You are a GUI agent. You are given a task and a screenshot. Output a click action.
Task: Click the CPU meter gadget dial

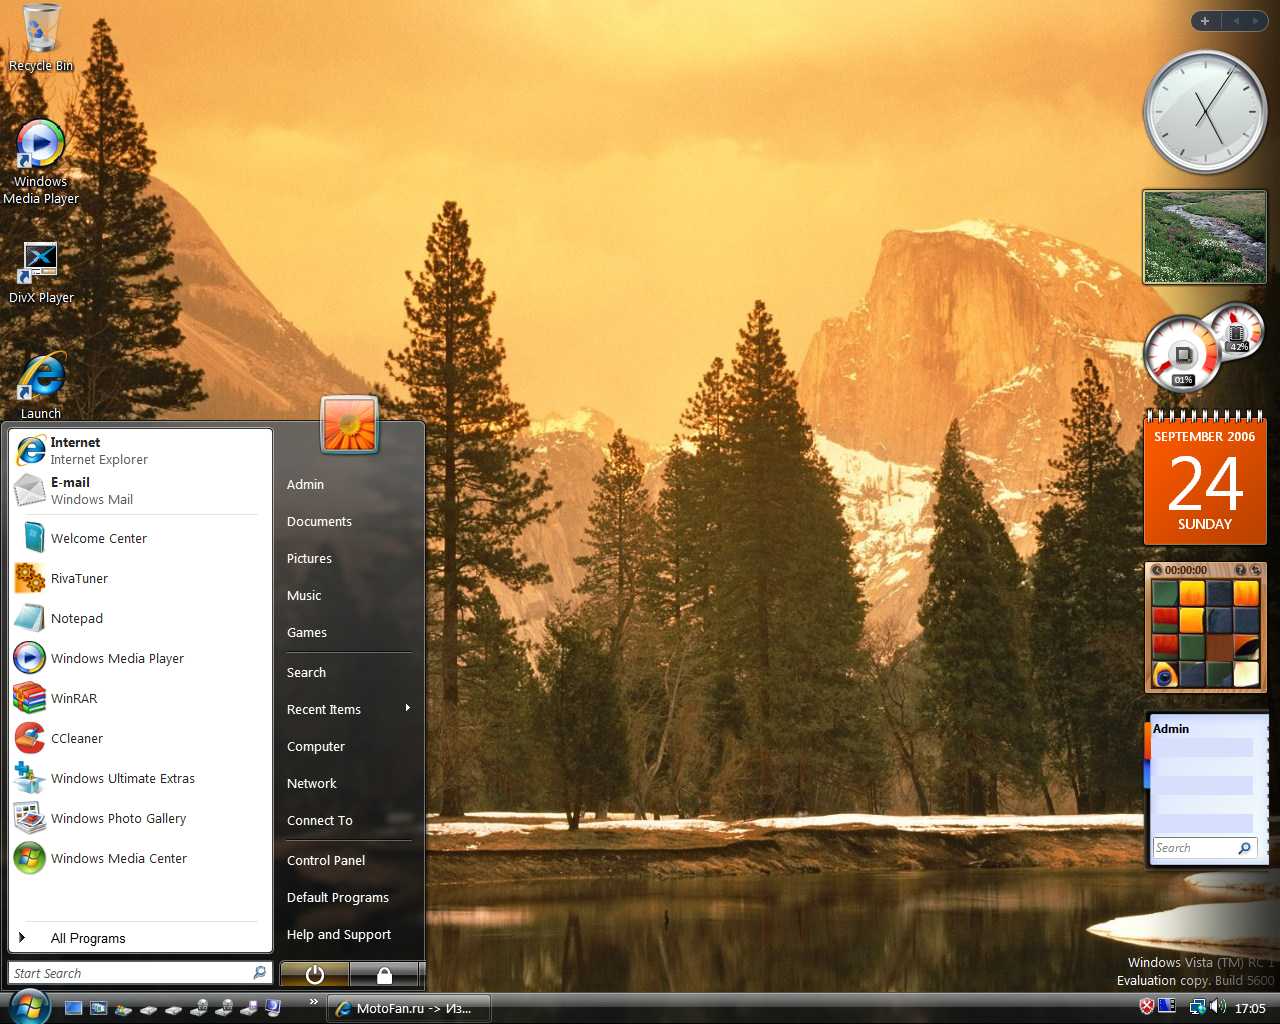(x=1182, y=354)
